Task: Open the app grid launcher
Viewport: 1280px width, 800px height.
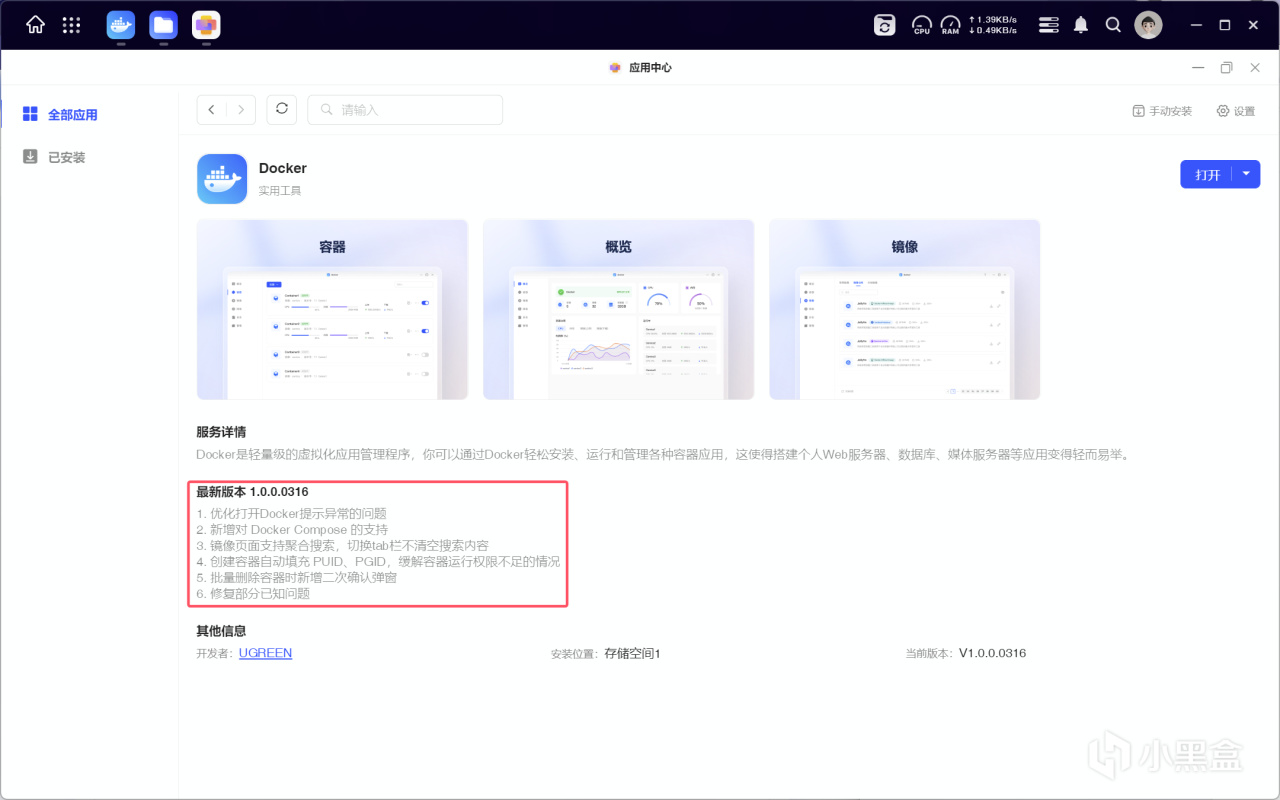Action: pyautogui.click(x=71, y=25)
